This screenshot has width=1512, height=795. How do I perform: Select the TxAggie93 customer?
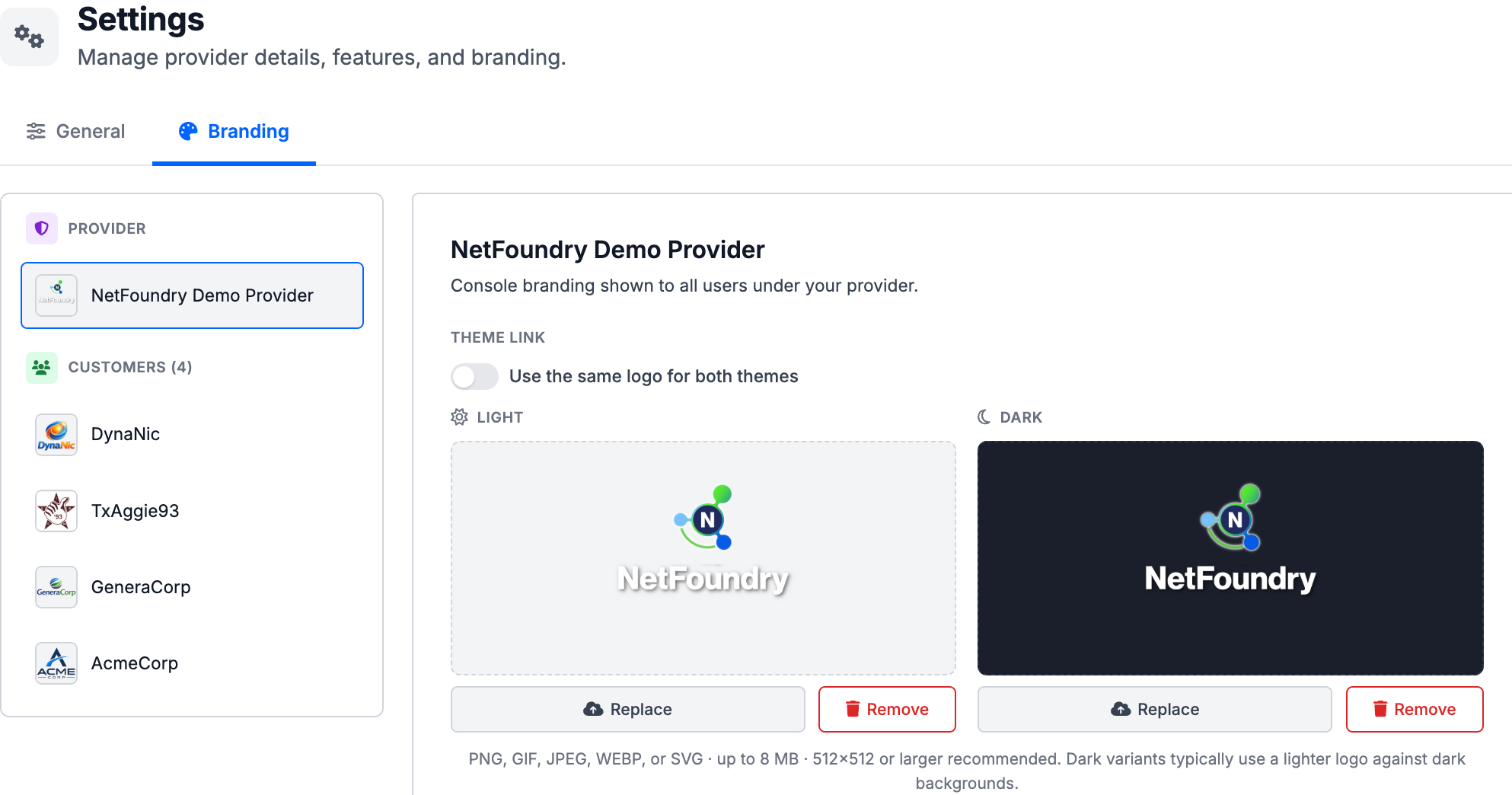pos(192,511)
